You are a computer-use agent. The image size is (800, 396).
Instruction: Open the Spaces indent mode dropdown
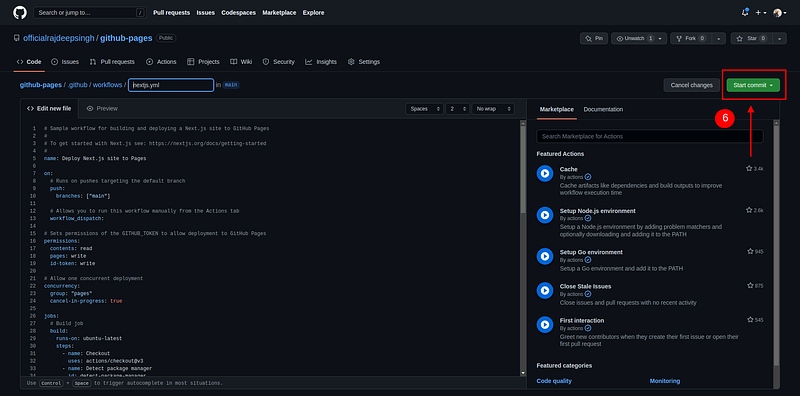click(x=424, y=109)
